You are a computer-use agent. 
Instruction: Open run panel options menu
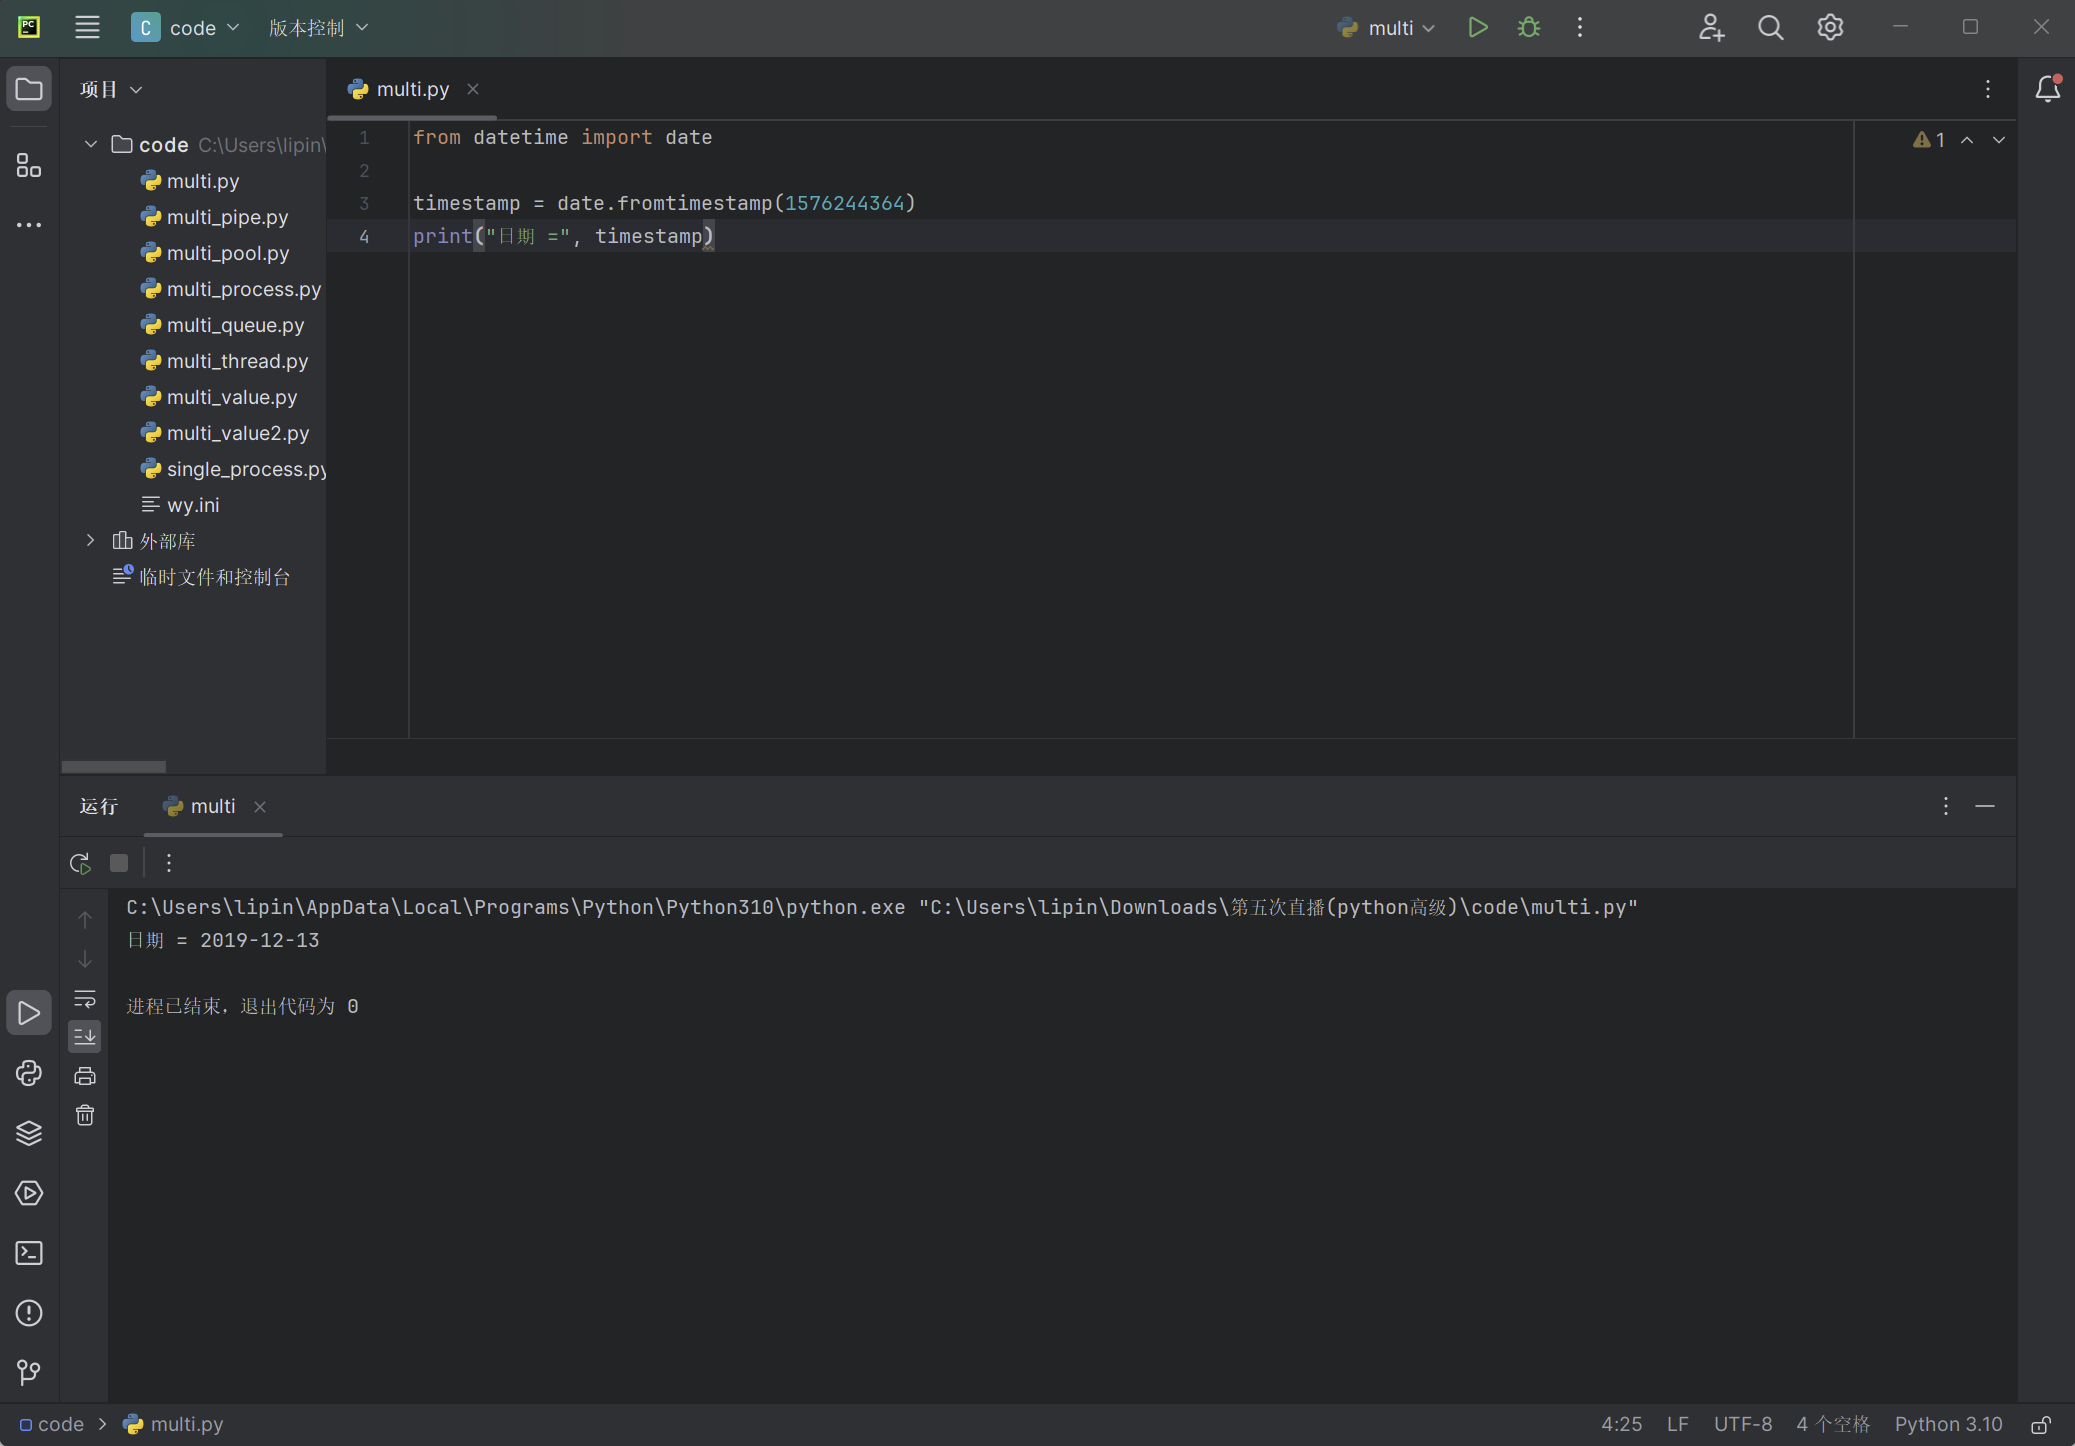click(x=1945, y=806)
